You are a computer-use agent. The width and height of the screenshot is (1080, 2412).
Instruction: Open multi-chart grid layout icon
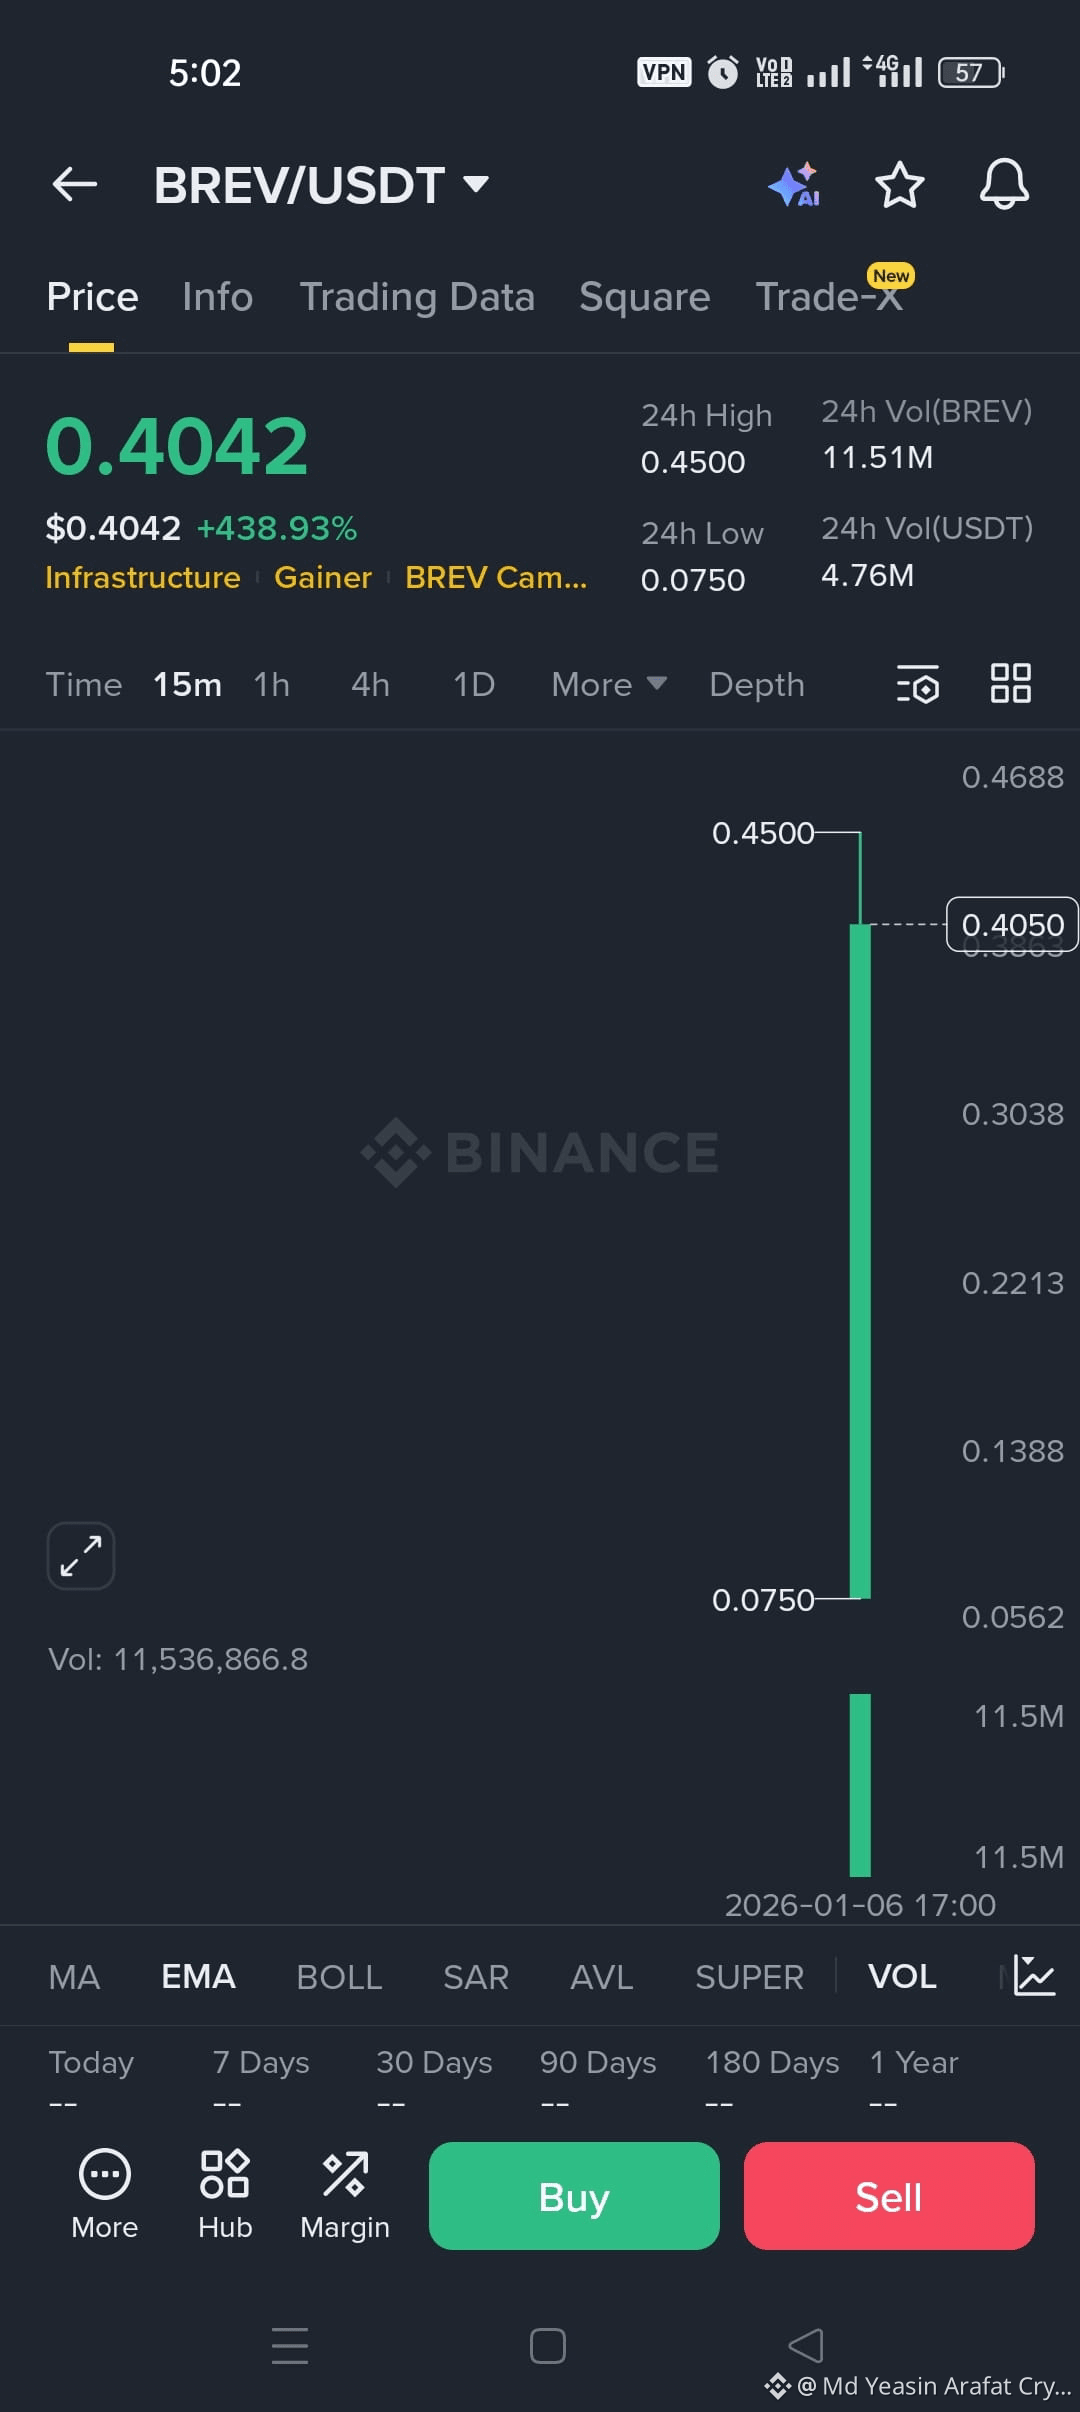point(1010,684)
